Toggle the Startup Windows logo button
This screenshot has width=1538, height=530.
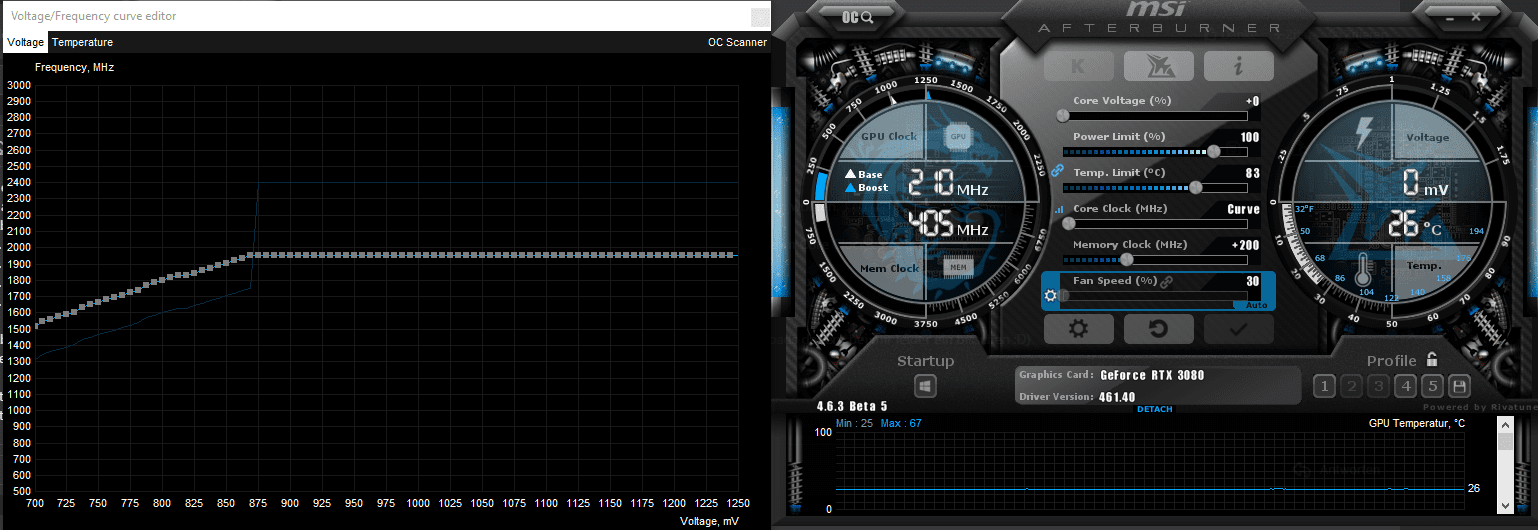coord(925,386)
